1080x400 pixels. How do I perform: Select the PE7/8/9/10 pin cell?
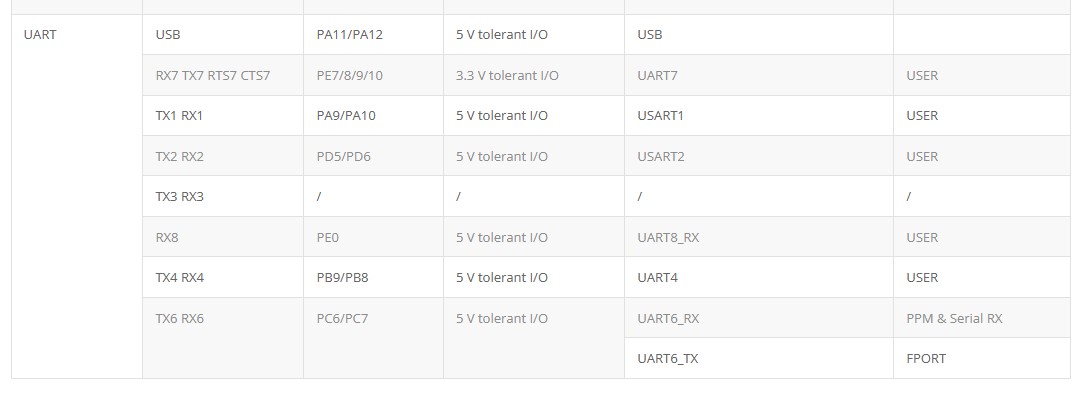tap(373, 75)
